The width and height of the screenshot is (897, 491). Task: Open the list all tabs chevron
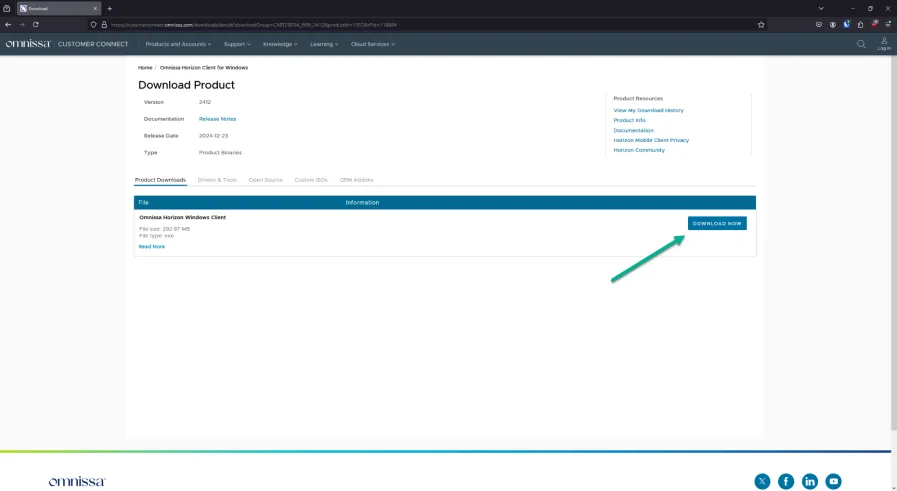821,9
